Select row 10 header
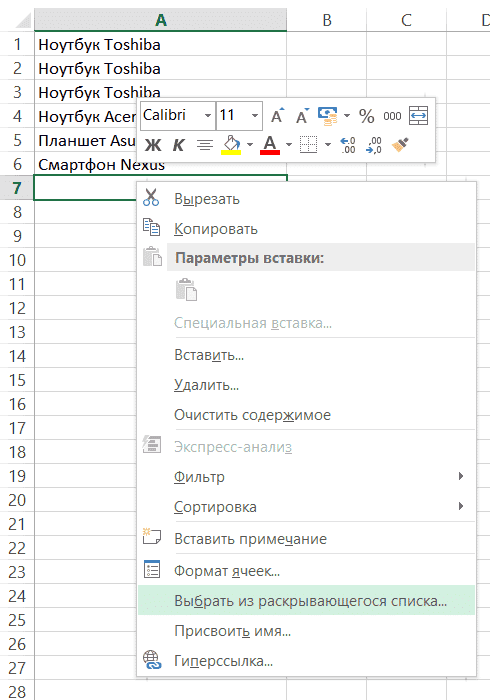Image resolution: width=490 pixels, height=700 pixels. [17, 260]
